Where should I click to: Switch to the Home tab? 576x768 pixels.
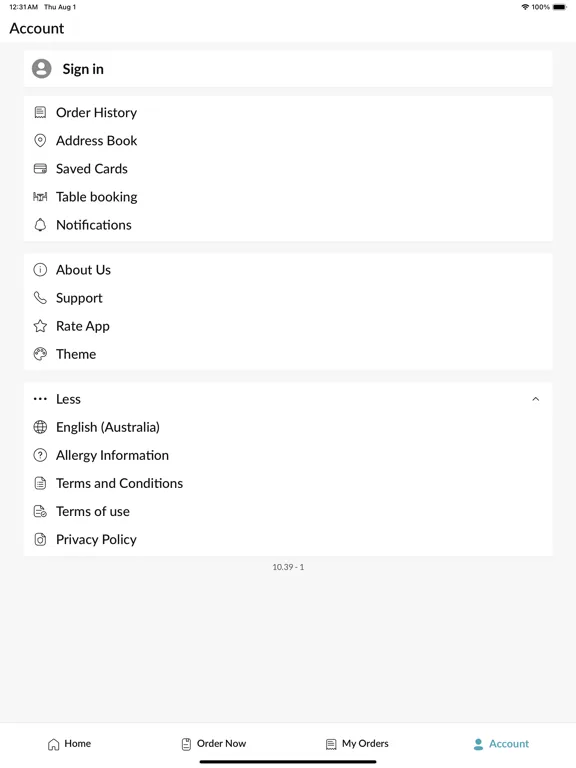point(69,744)
